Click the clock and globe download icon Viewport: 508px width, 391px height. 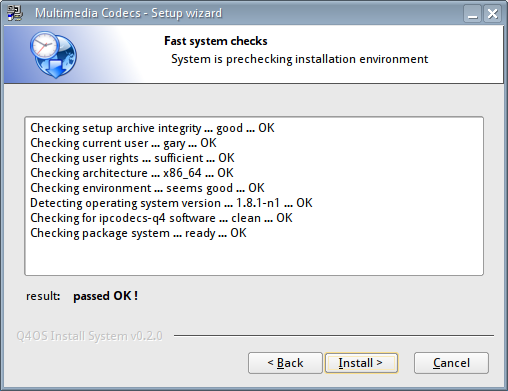click(53, 55)
